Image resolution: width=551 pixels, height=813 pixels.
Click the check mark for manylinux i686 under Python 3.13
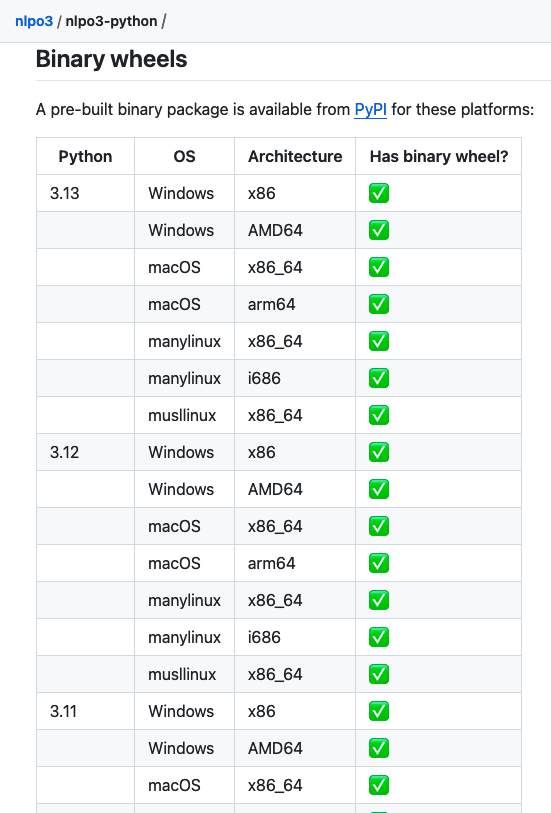click(x=379, y=378)
